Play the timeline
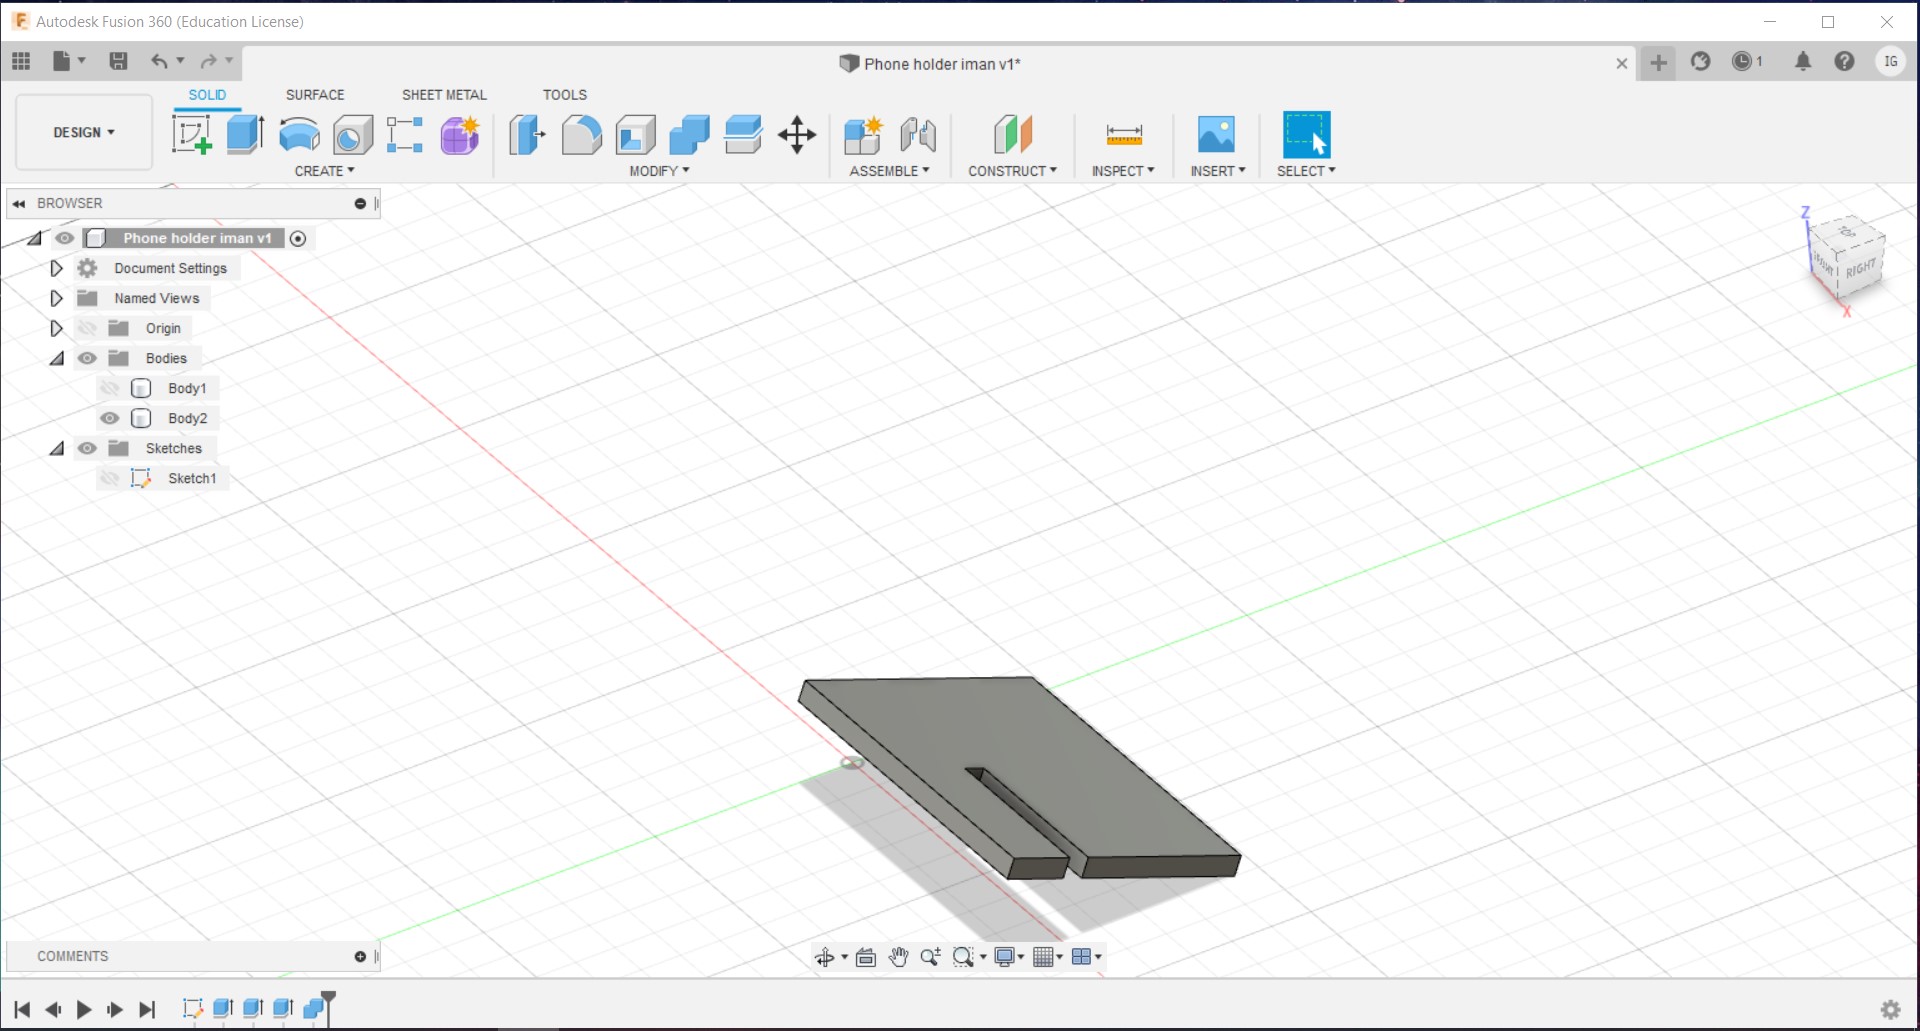This screenshot has width=1920, height=1031. tap(84, 1009)
